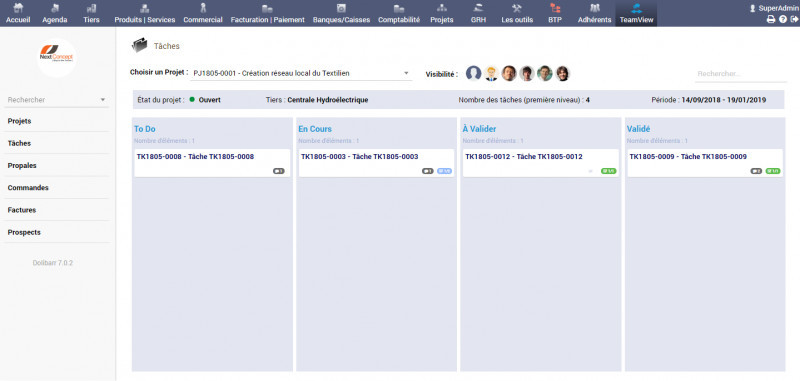The image size is (800, 381).
Task: Click comment badge on TK1805-0009 card
Action: [756, 171]
